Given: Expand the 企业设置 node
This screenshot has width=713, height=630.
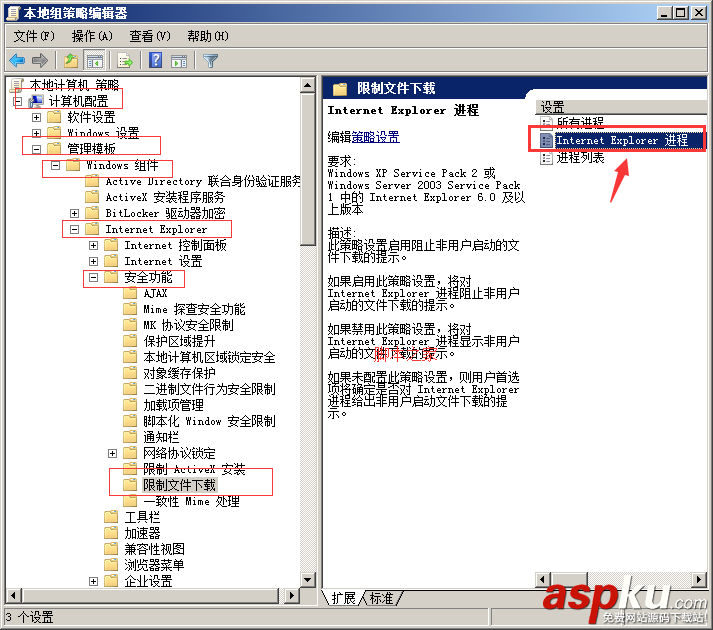Looking at the screenshot, I should 94,581.
